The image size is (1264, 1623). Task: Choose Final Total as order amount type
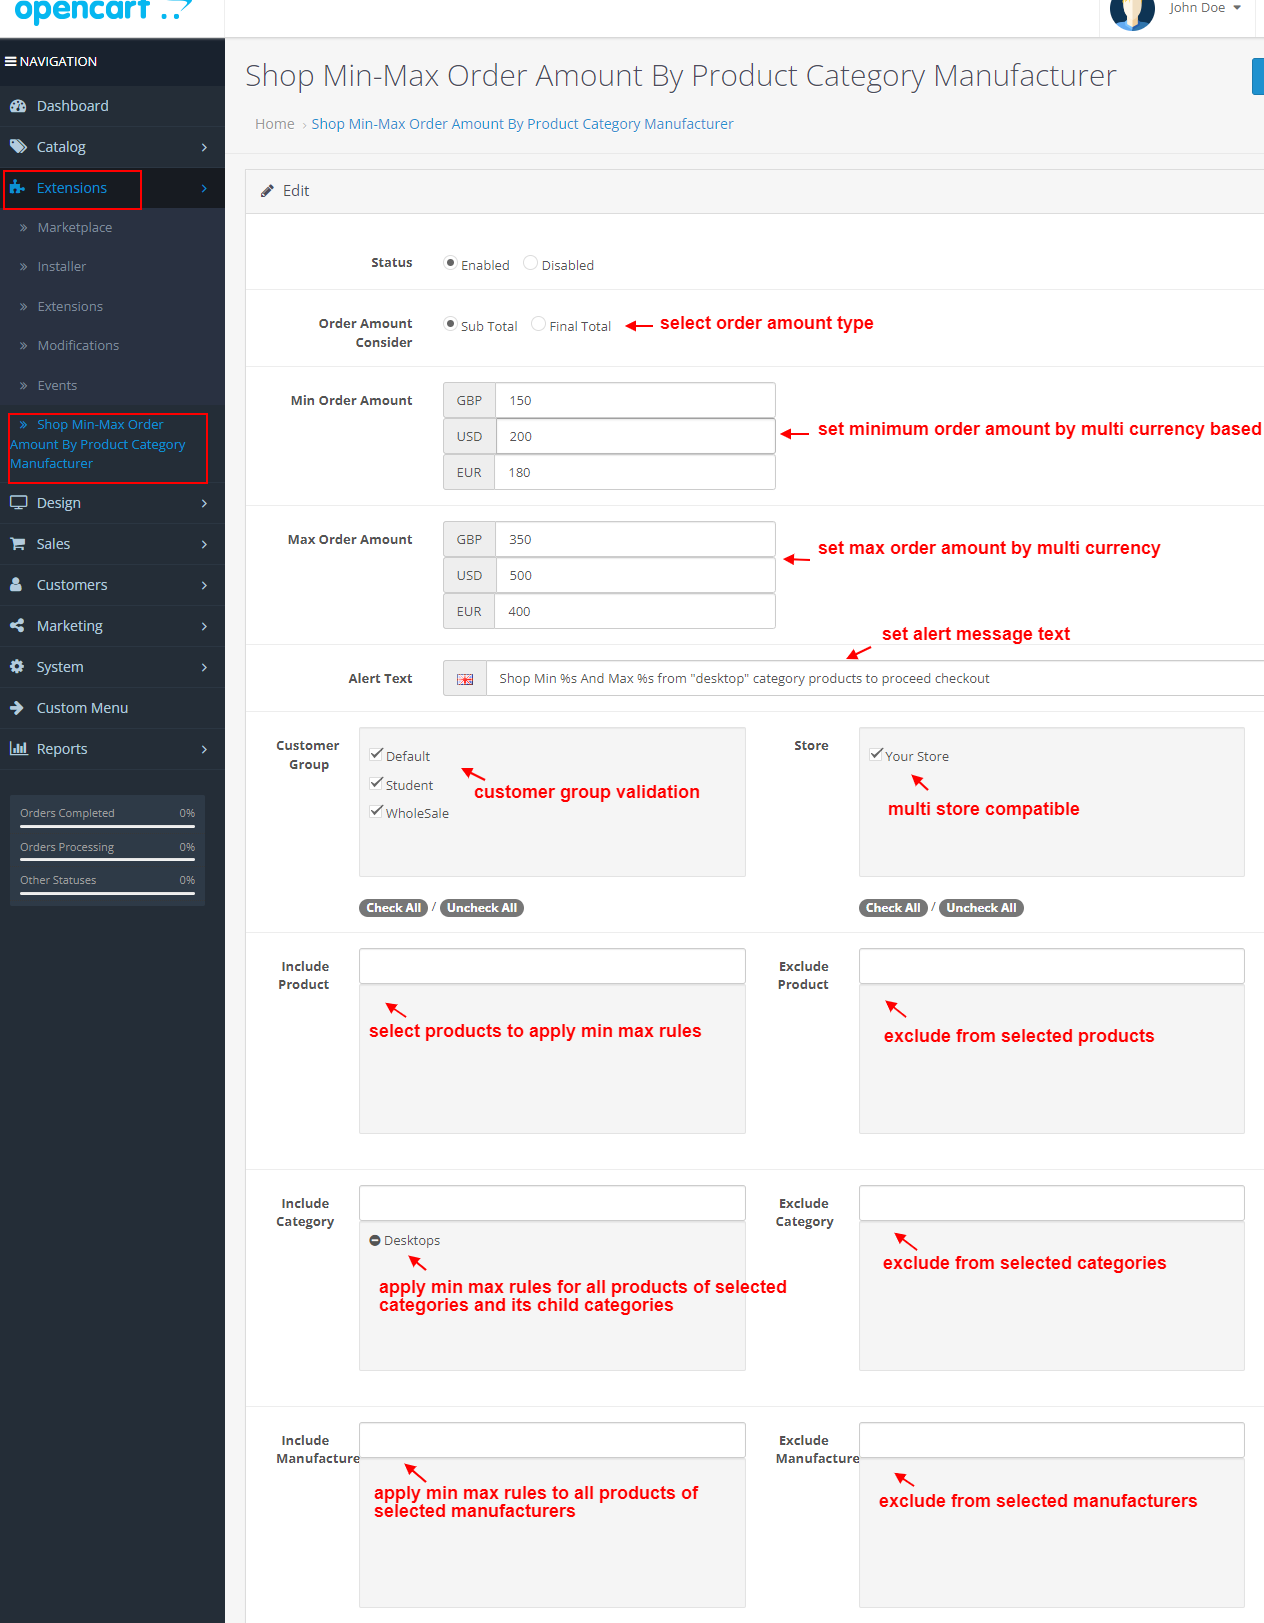(x=539, y=324)
